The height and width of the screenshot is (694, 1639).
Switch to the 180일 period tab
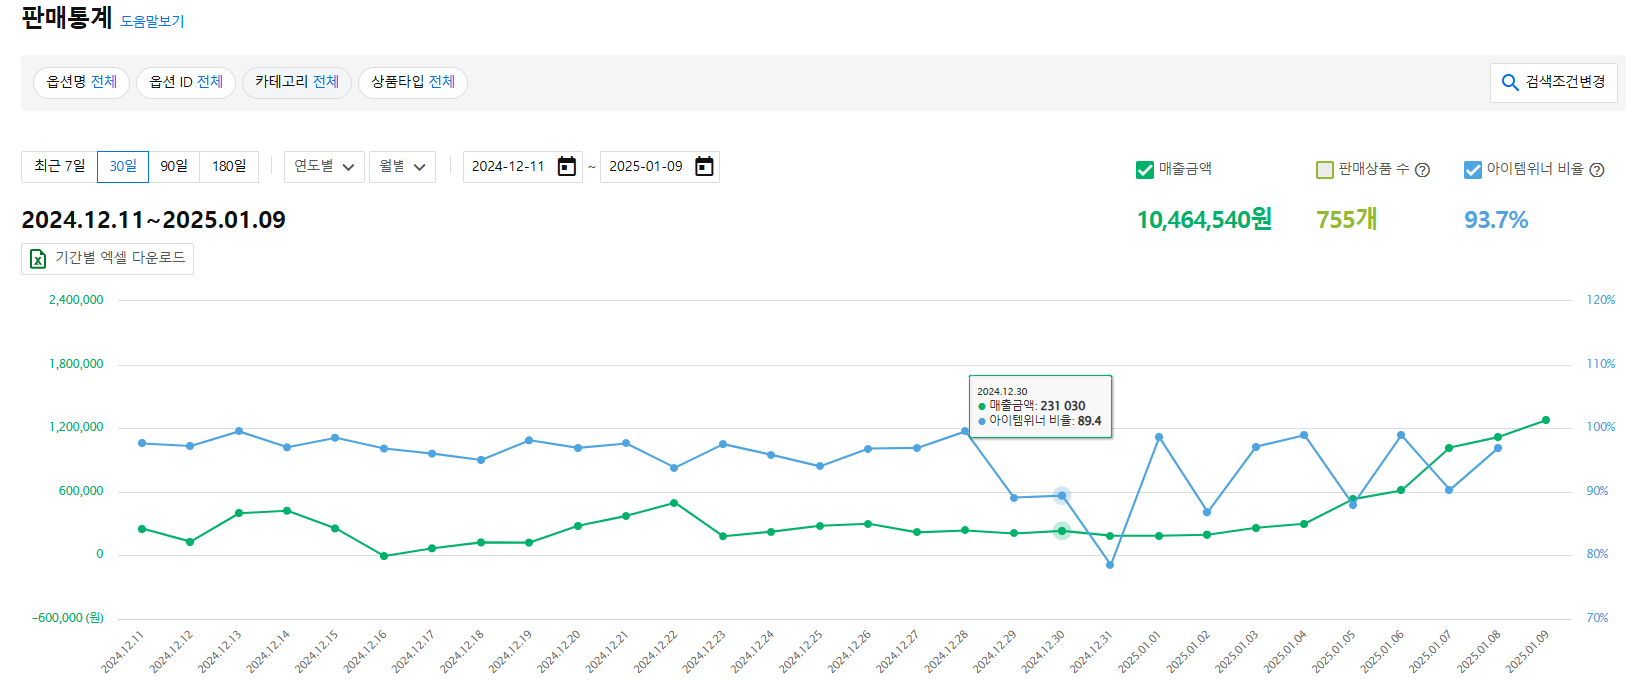click(x=229, y=167)
